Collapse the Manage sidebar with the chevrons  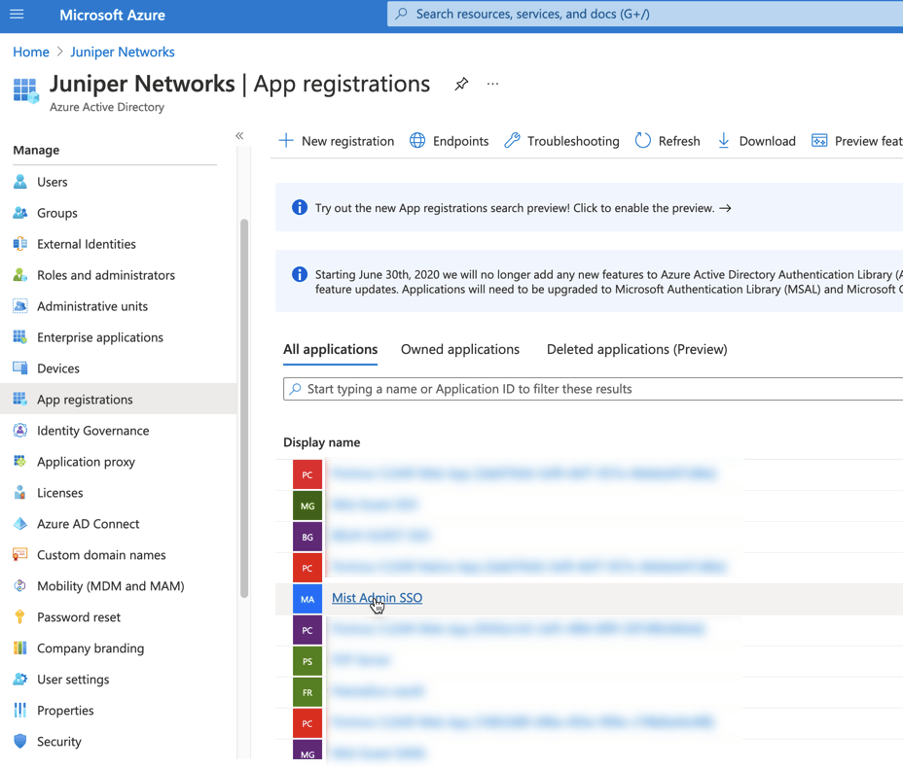pos(238,135)
